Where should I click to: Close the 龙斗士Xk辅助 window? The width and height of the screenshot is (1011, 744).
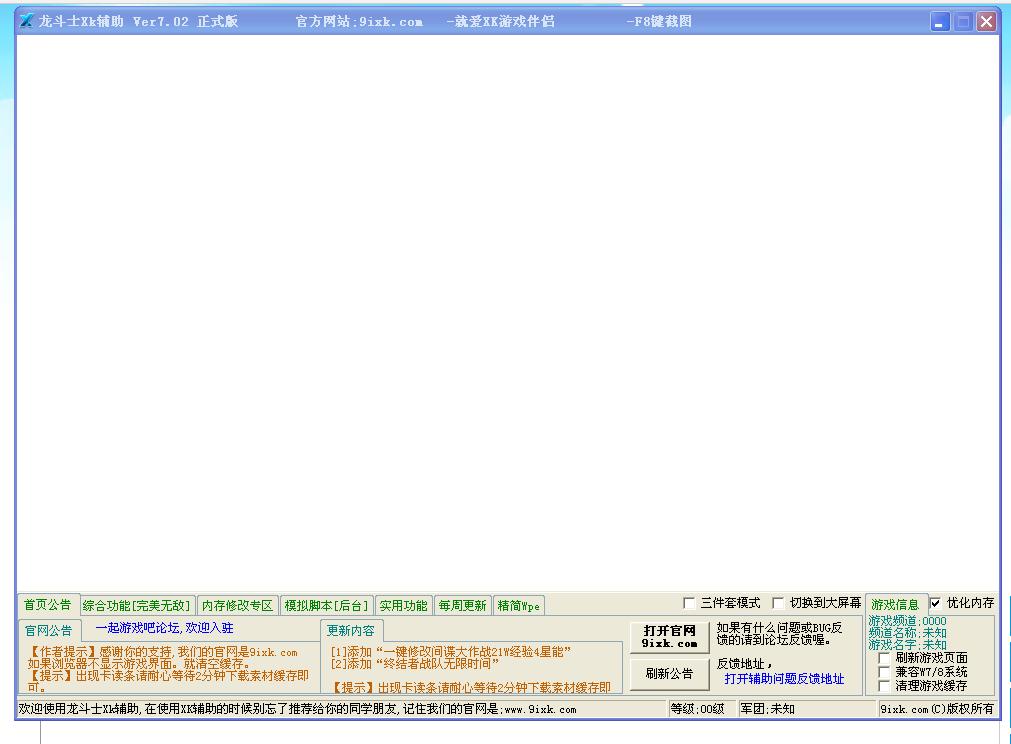pos(986,22)
